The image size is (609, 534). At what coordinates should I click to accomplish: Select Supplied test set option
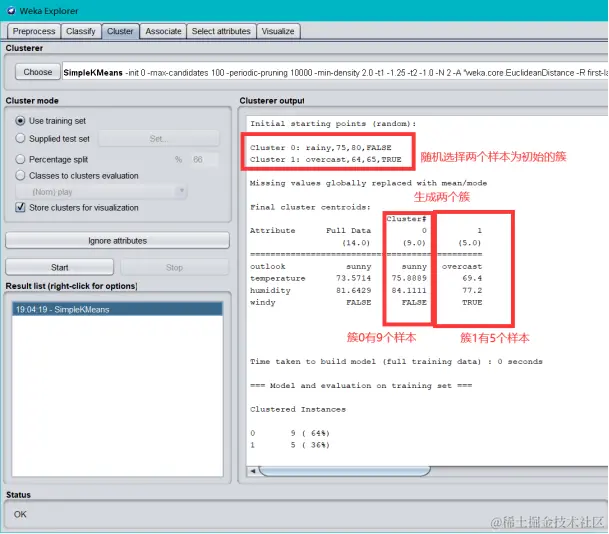(x=20, y=138)
